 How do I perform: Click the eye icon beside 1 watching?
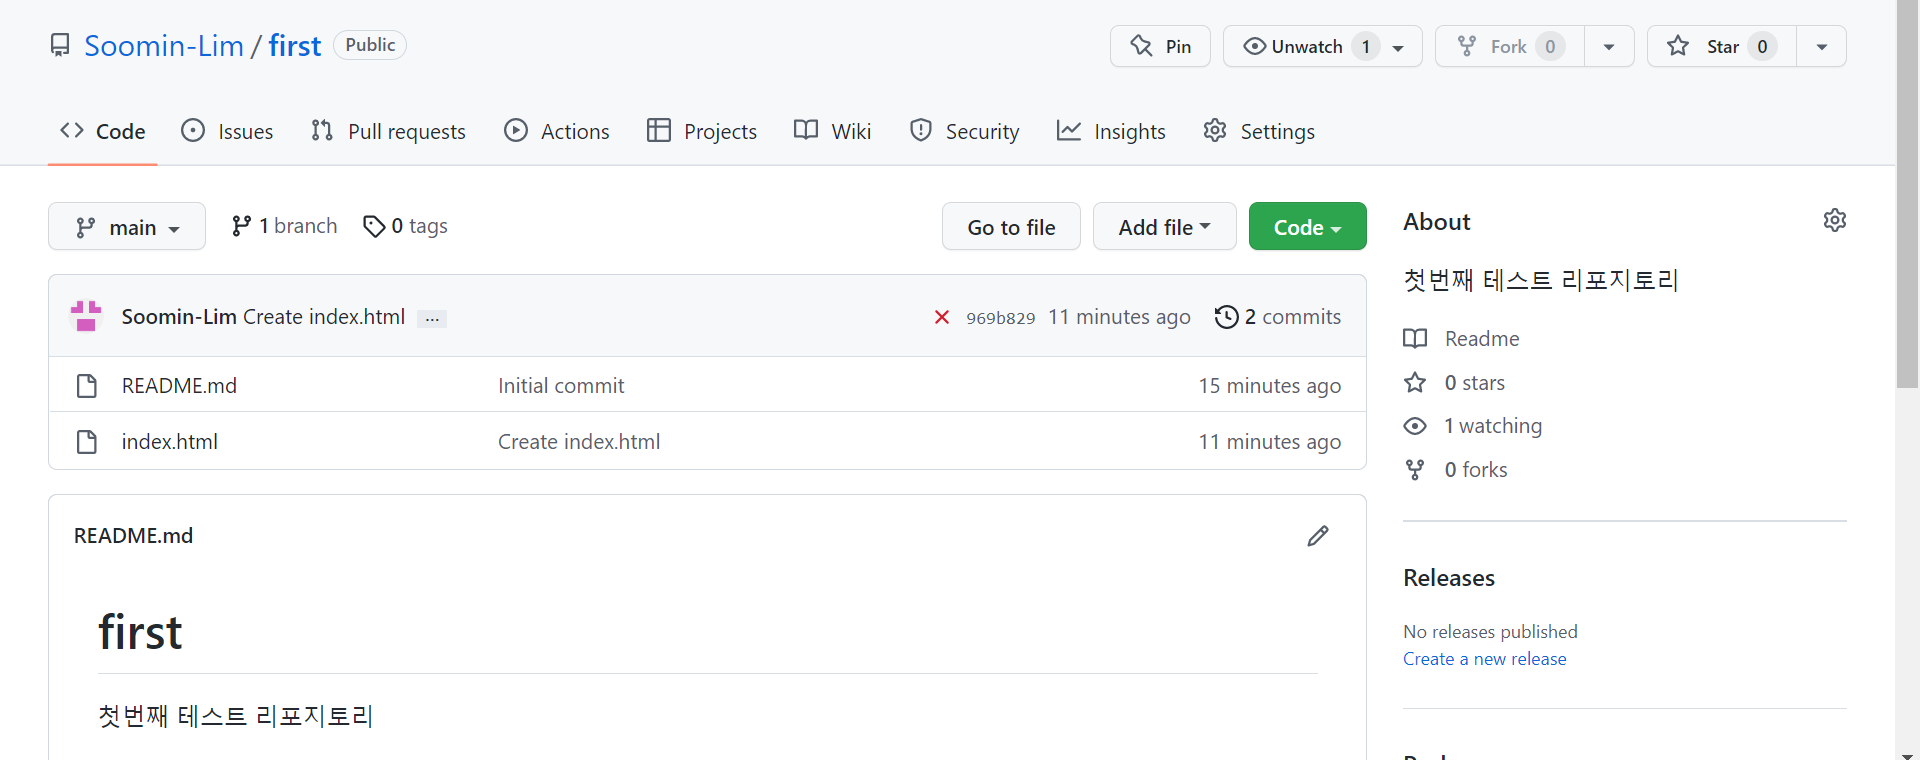click(x=1415, y=426)
